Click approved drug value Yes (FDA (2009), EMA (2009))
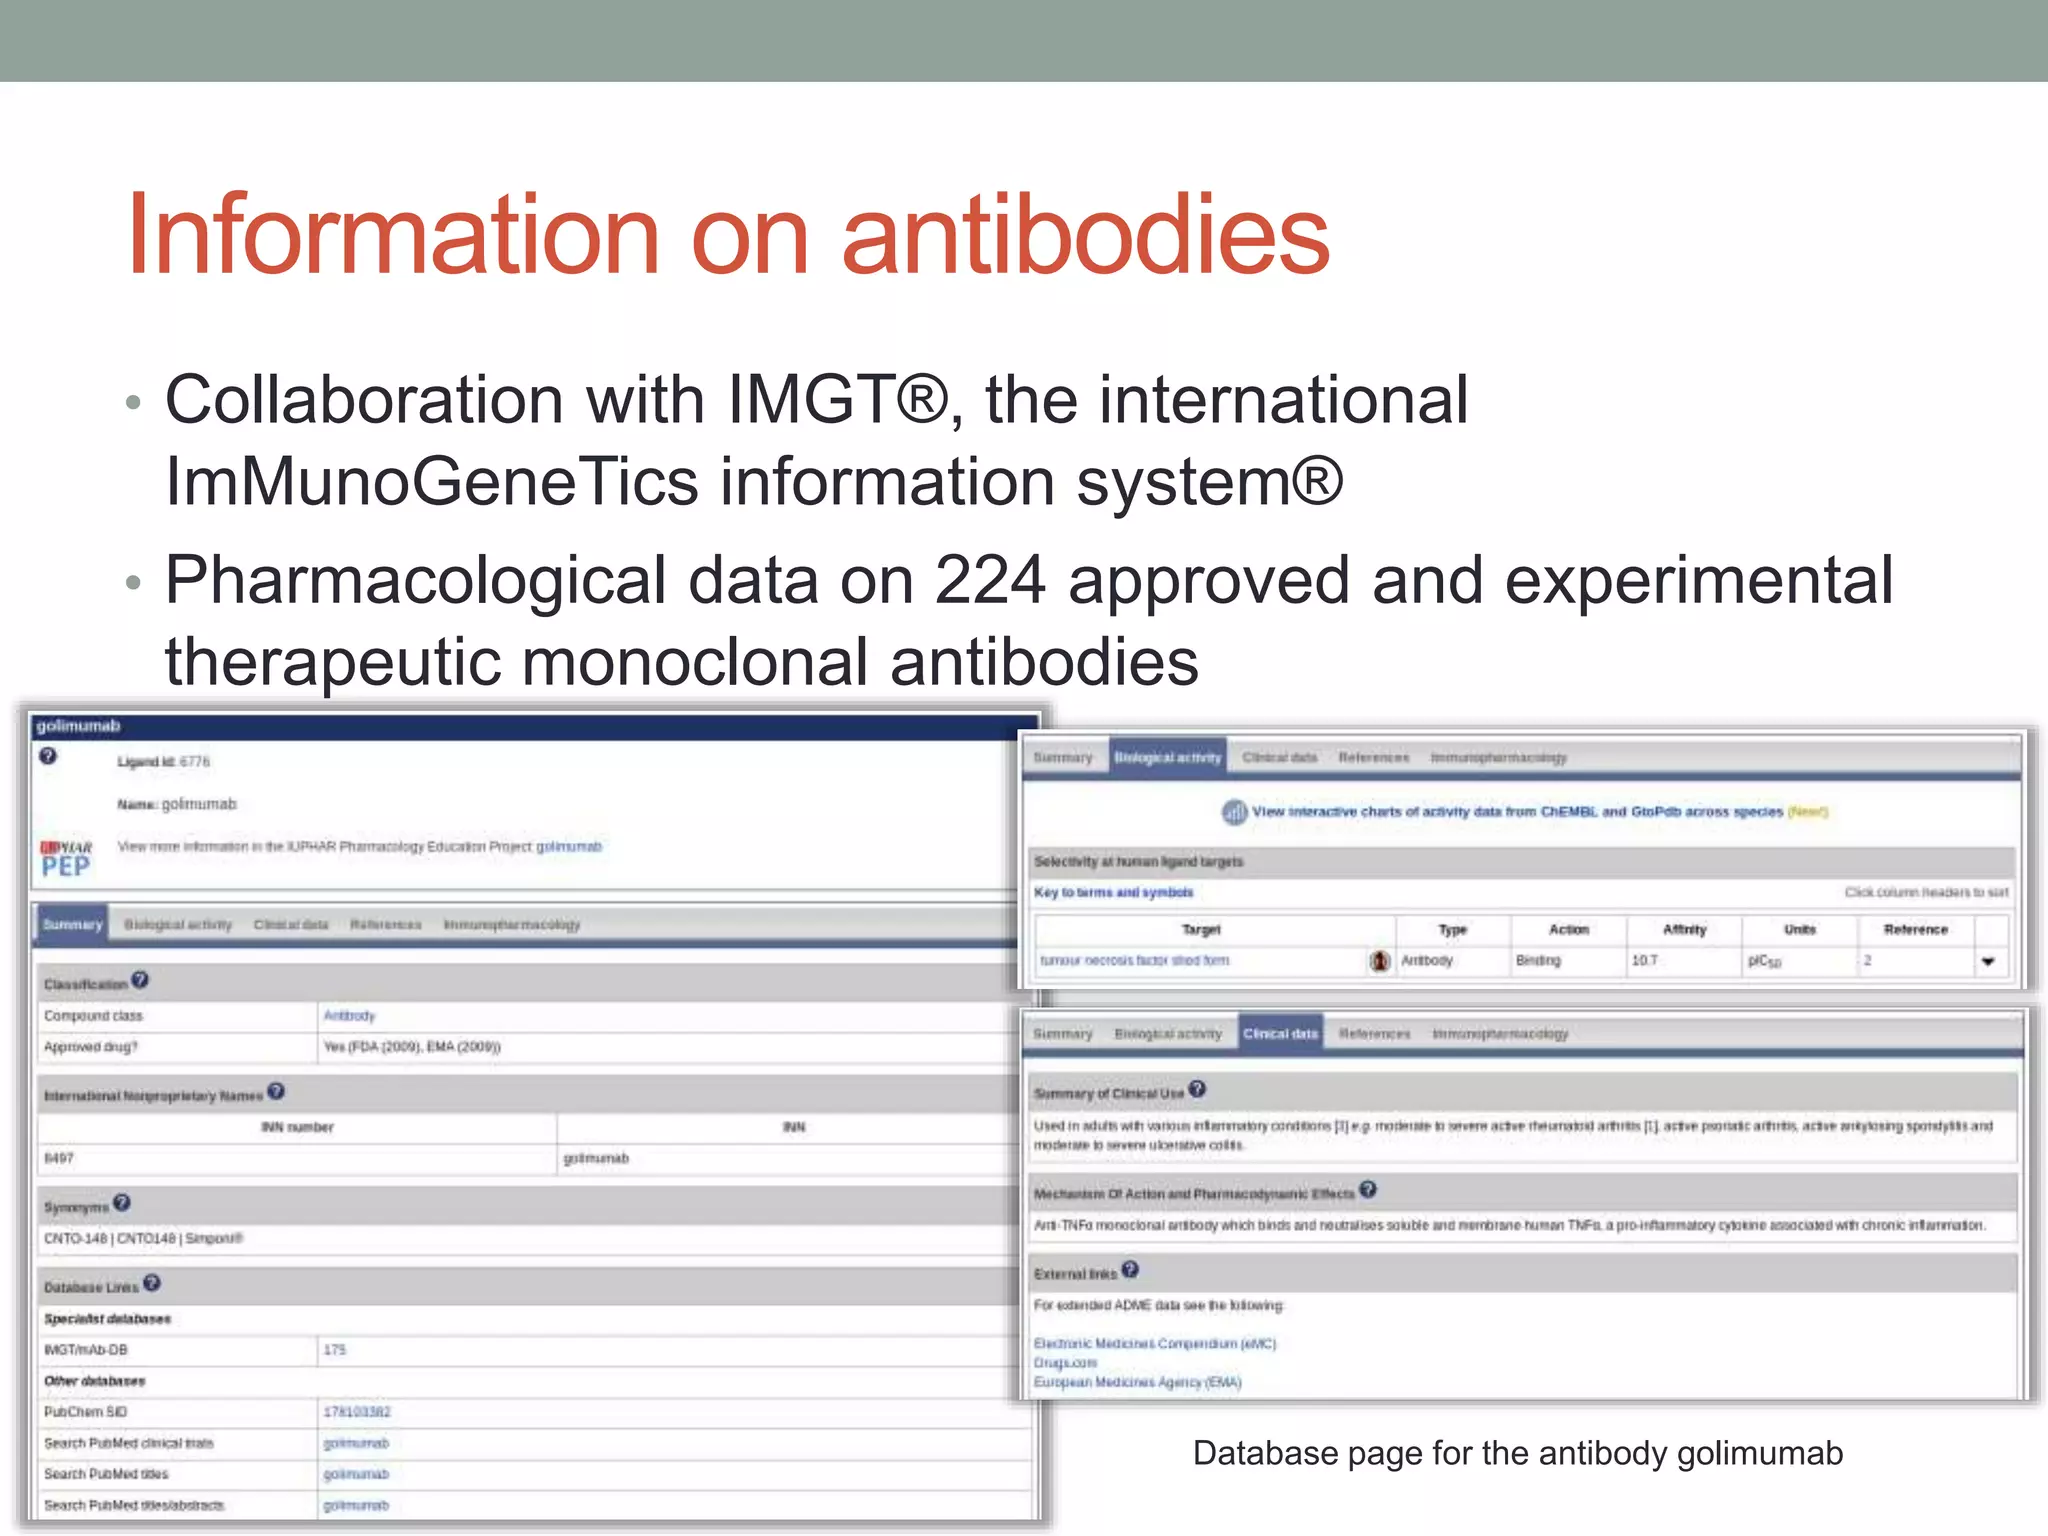2048x1536 pixels. pos(412,1047)
